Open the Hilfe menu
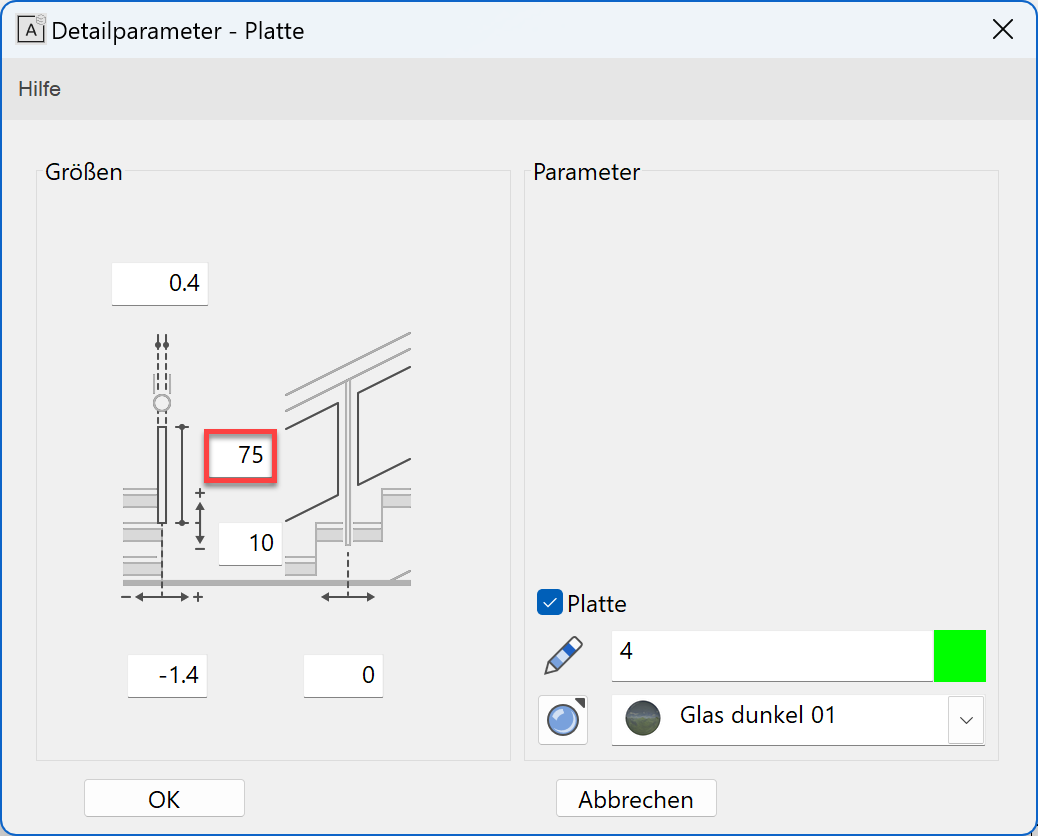Viewport: 1038px width, 836px height. point(40,89)
